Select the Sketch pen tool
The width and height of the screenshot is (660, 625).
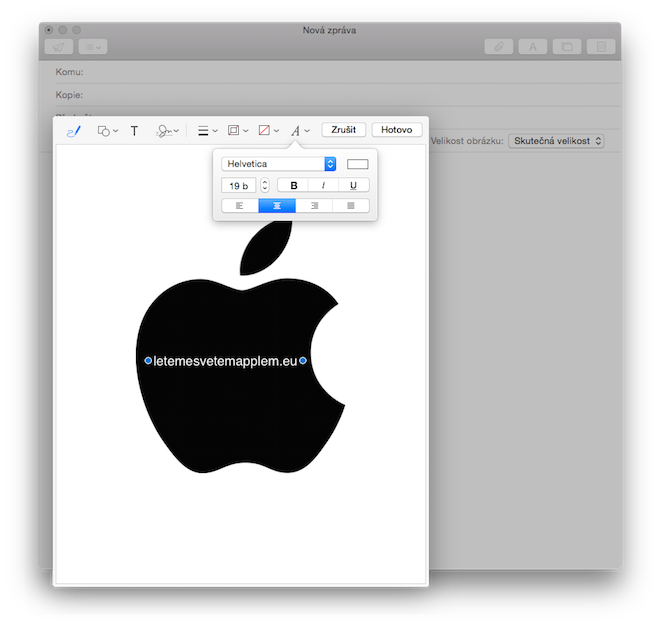[x=72, y=131]
